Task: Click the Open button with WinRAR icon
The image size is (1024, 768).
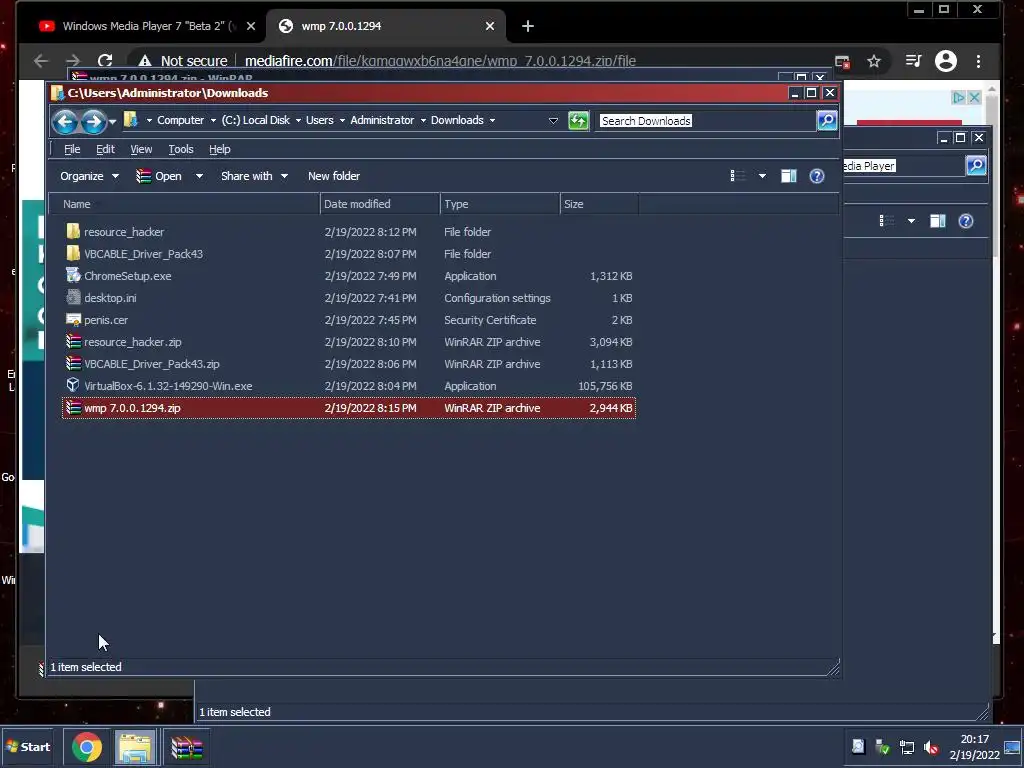Action: (159, 176)
